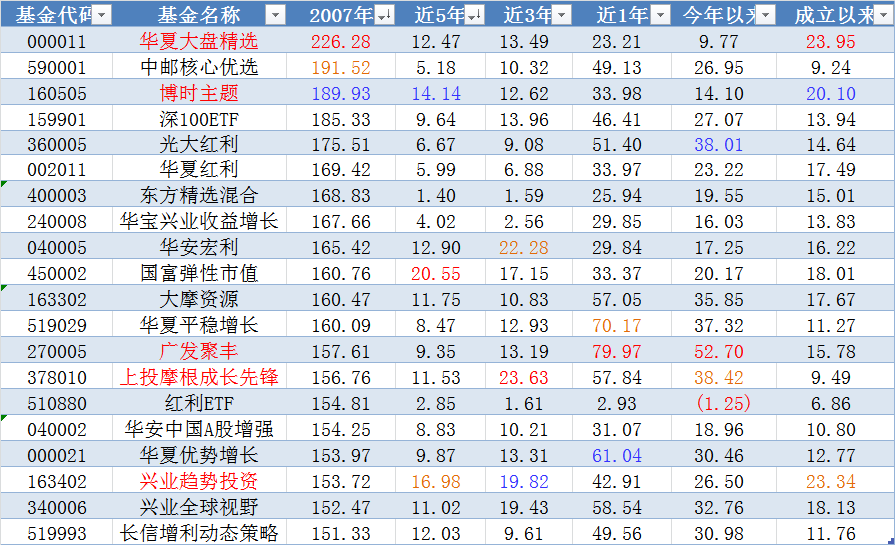Viewport: 895px width, 545px height.
Task: Click fund code 002011
Action: point(57,170)
